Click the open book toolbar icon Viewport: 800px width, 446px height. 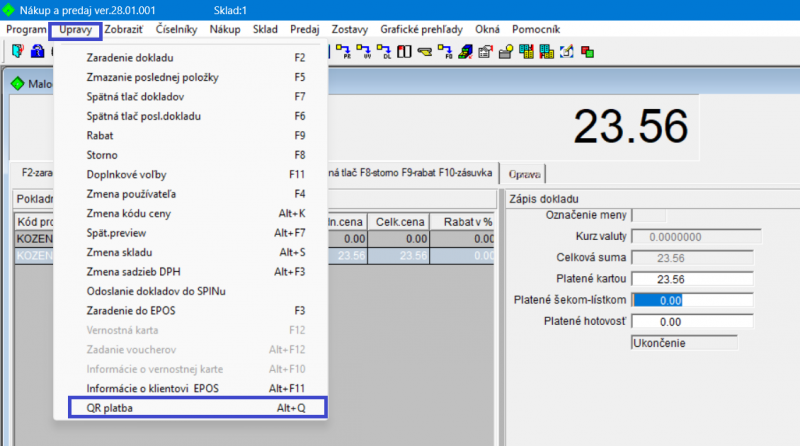click(404, 50)
